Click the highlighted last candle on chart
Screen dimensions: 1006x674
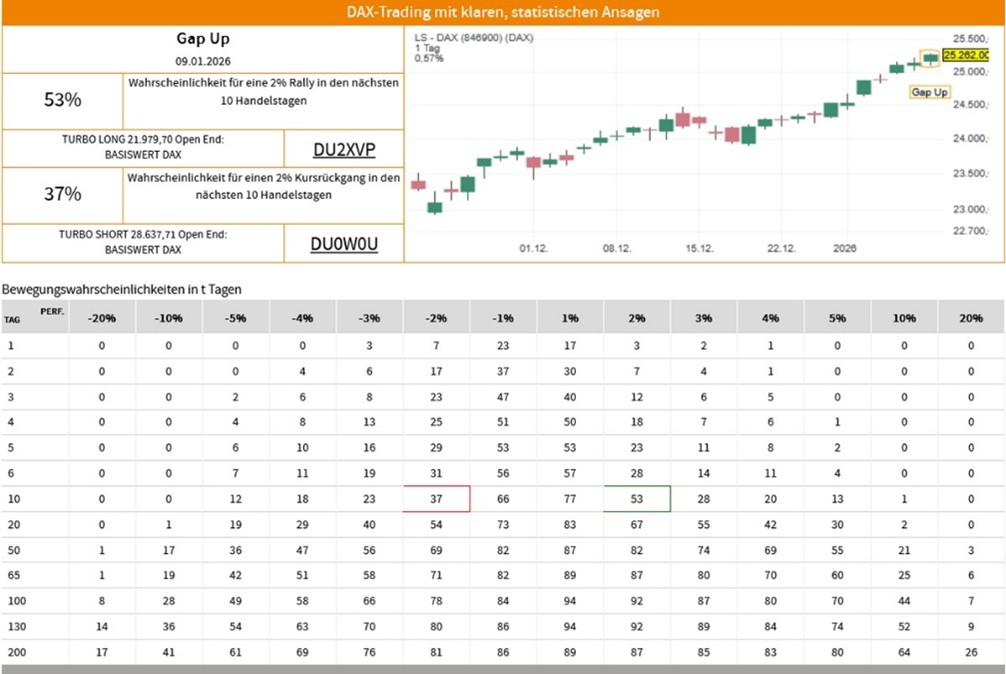(x=931, y=58)
